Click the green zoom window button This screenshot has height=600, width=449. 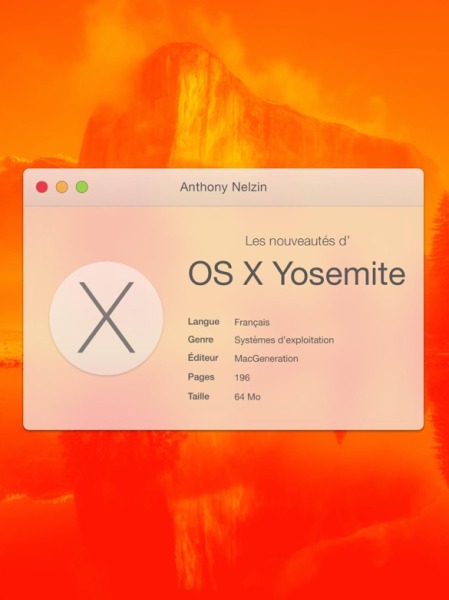click(82, 187)
